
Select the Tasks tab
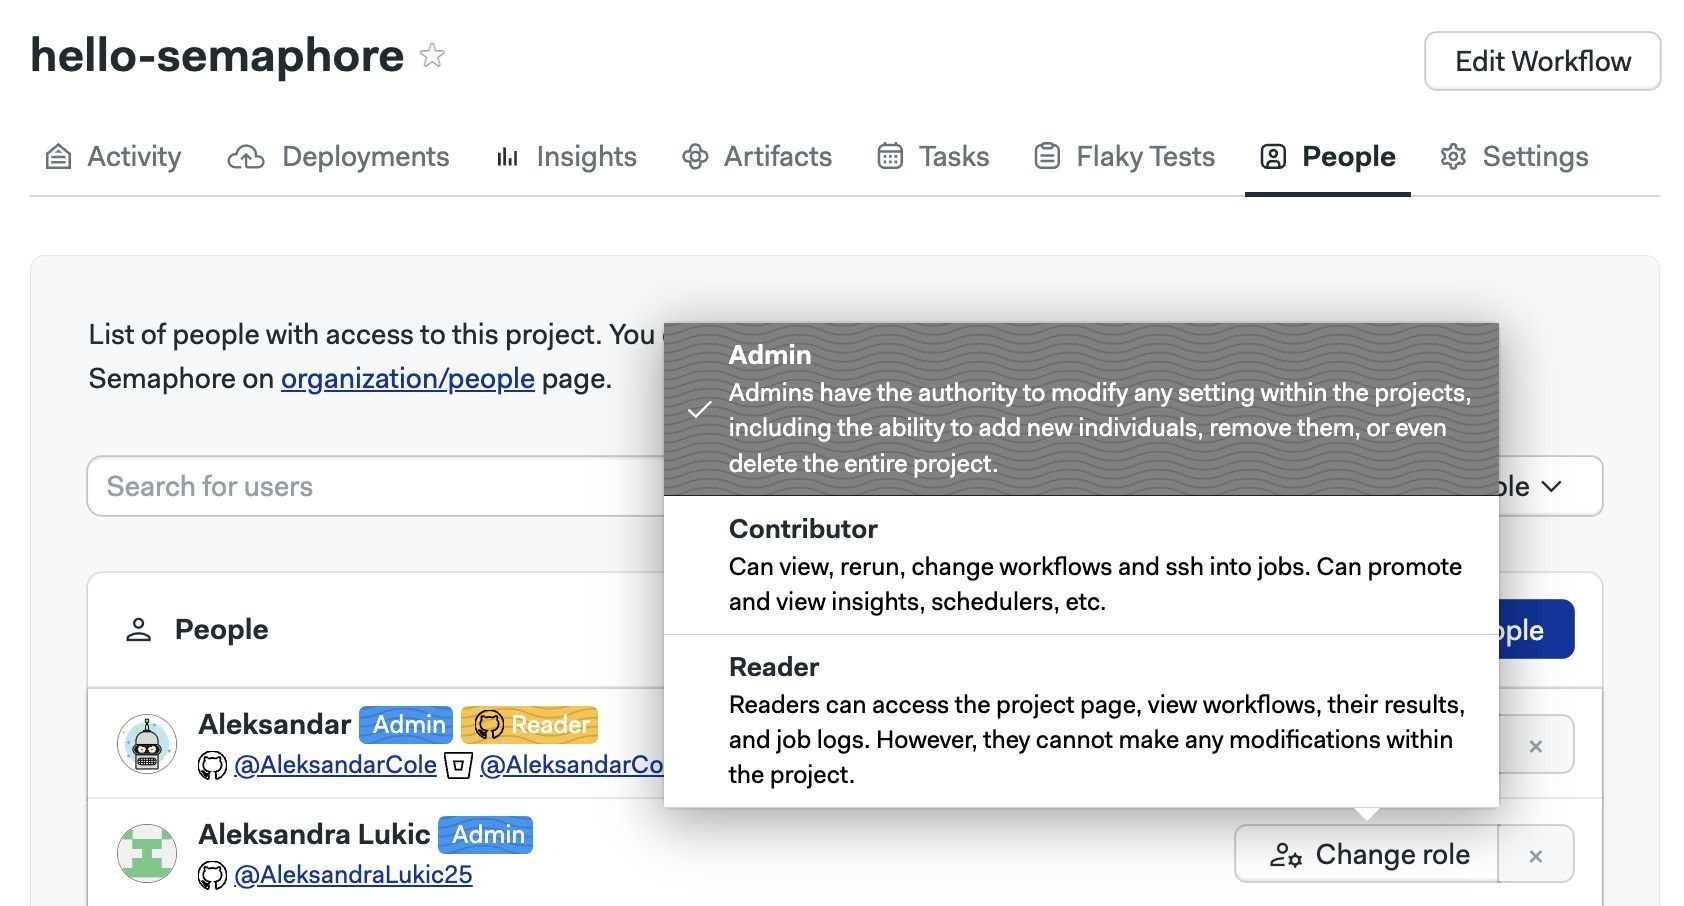933,157
